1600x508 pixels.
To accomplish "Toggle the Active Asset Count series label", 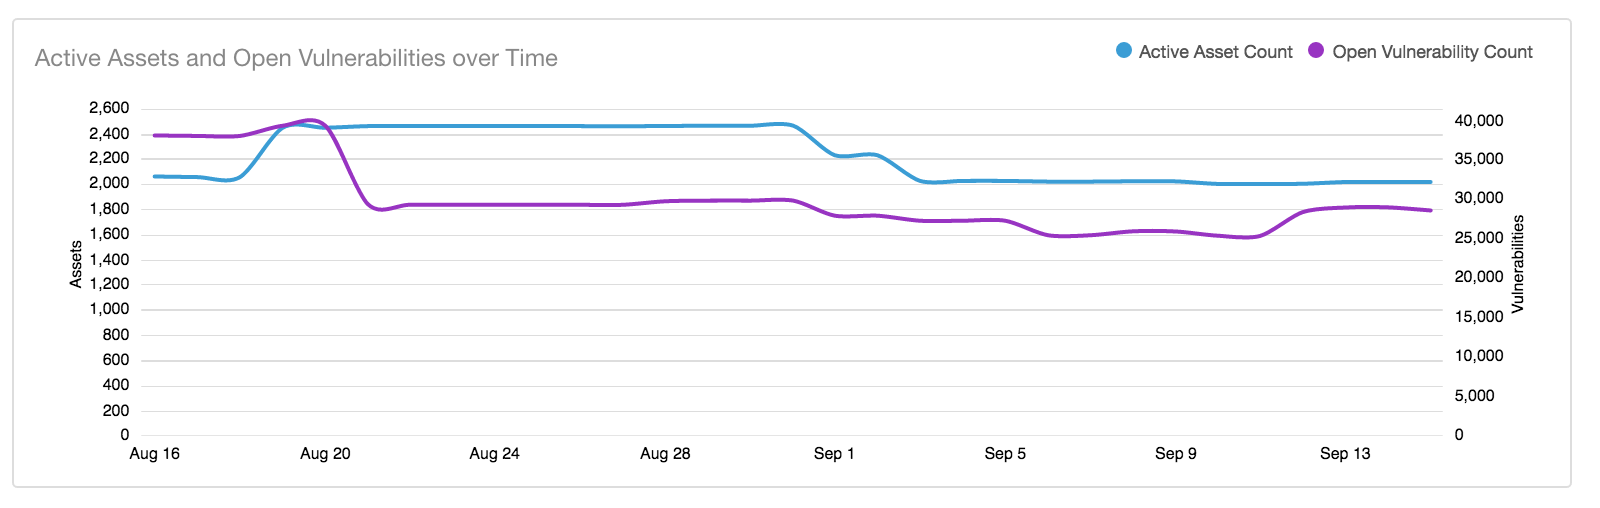I will [1215, 52].
